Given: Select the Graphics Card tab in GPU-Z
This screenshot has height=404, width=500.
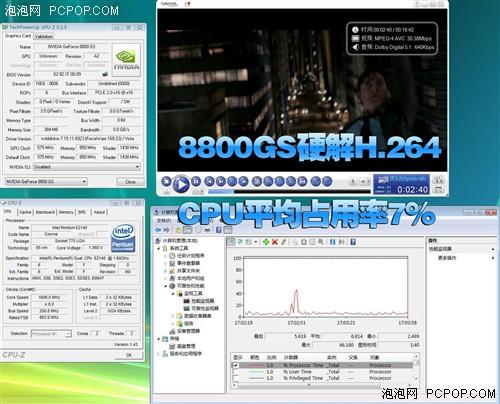Looking at the screenshot, I should 18,36.
